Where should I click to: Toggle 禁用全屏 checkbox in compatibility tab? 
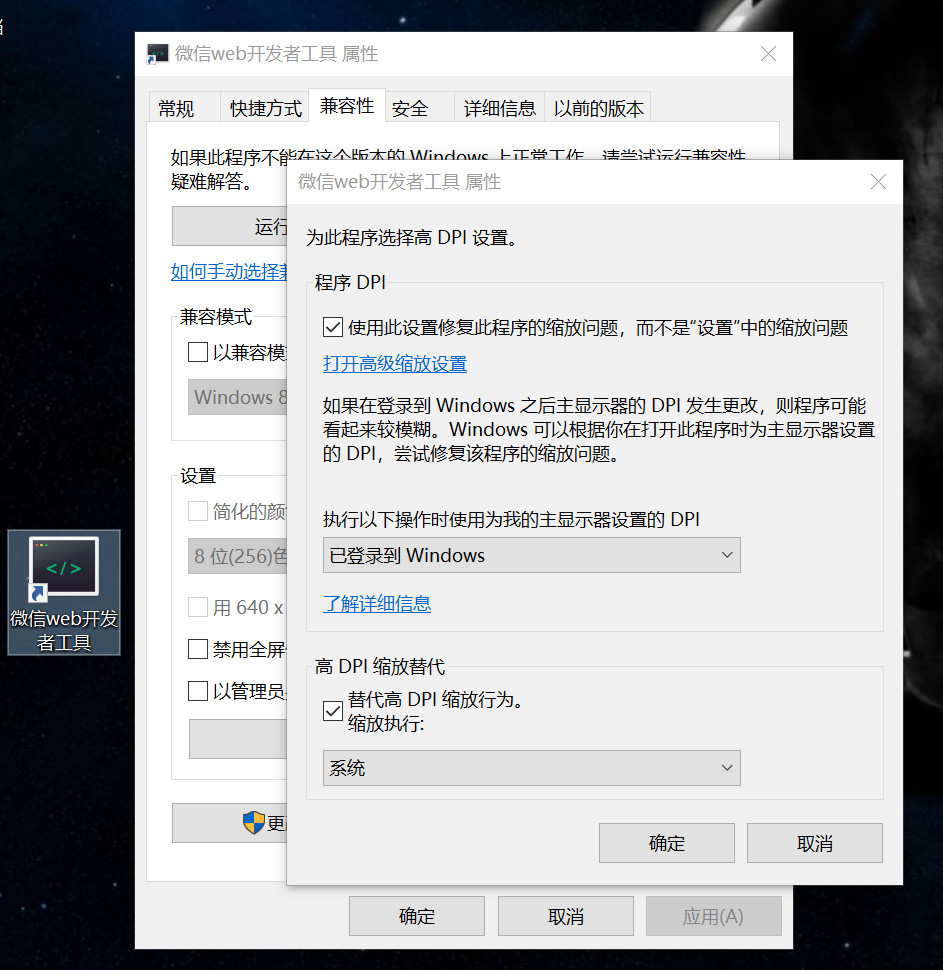pyautogui.click(x=198, y=649)
